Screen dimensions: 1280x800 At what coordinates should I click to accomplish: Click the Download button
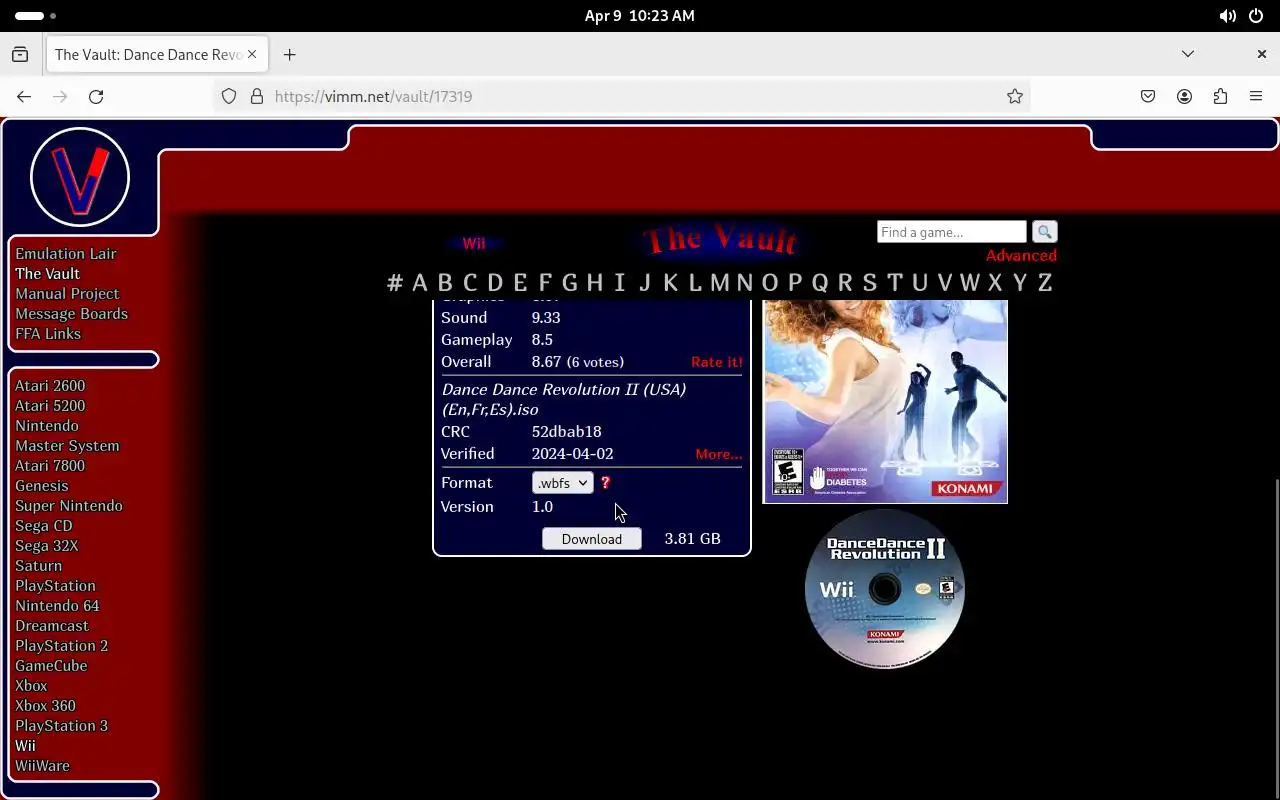click(x=591, y=538)
